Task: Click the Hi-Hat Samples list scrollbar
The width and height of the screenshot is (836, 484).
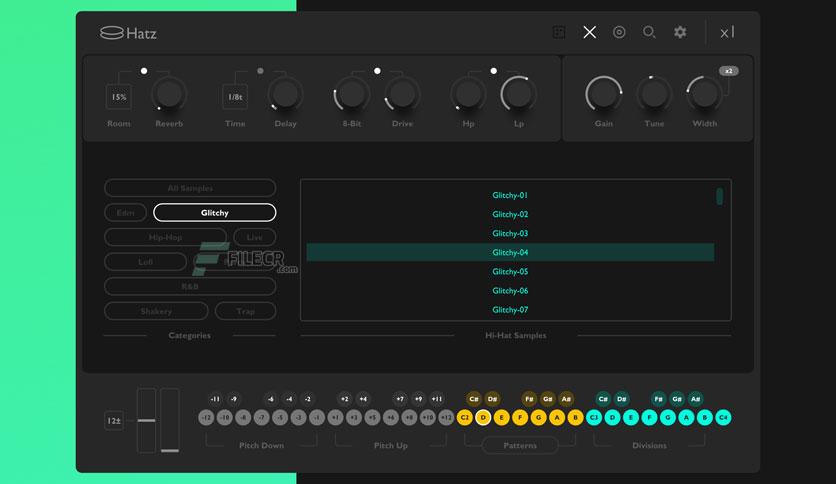Action: point(719,196)
